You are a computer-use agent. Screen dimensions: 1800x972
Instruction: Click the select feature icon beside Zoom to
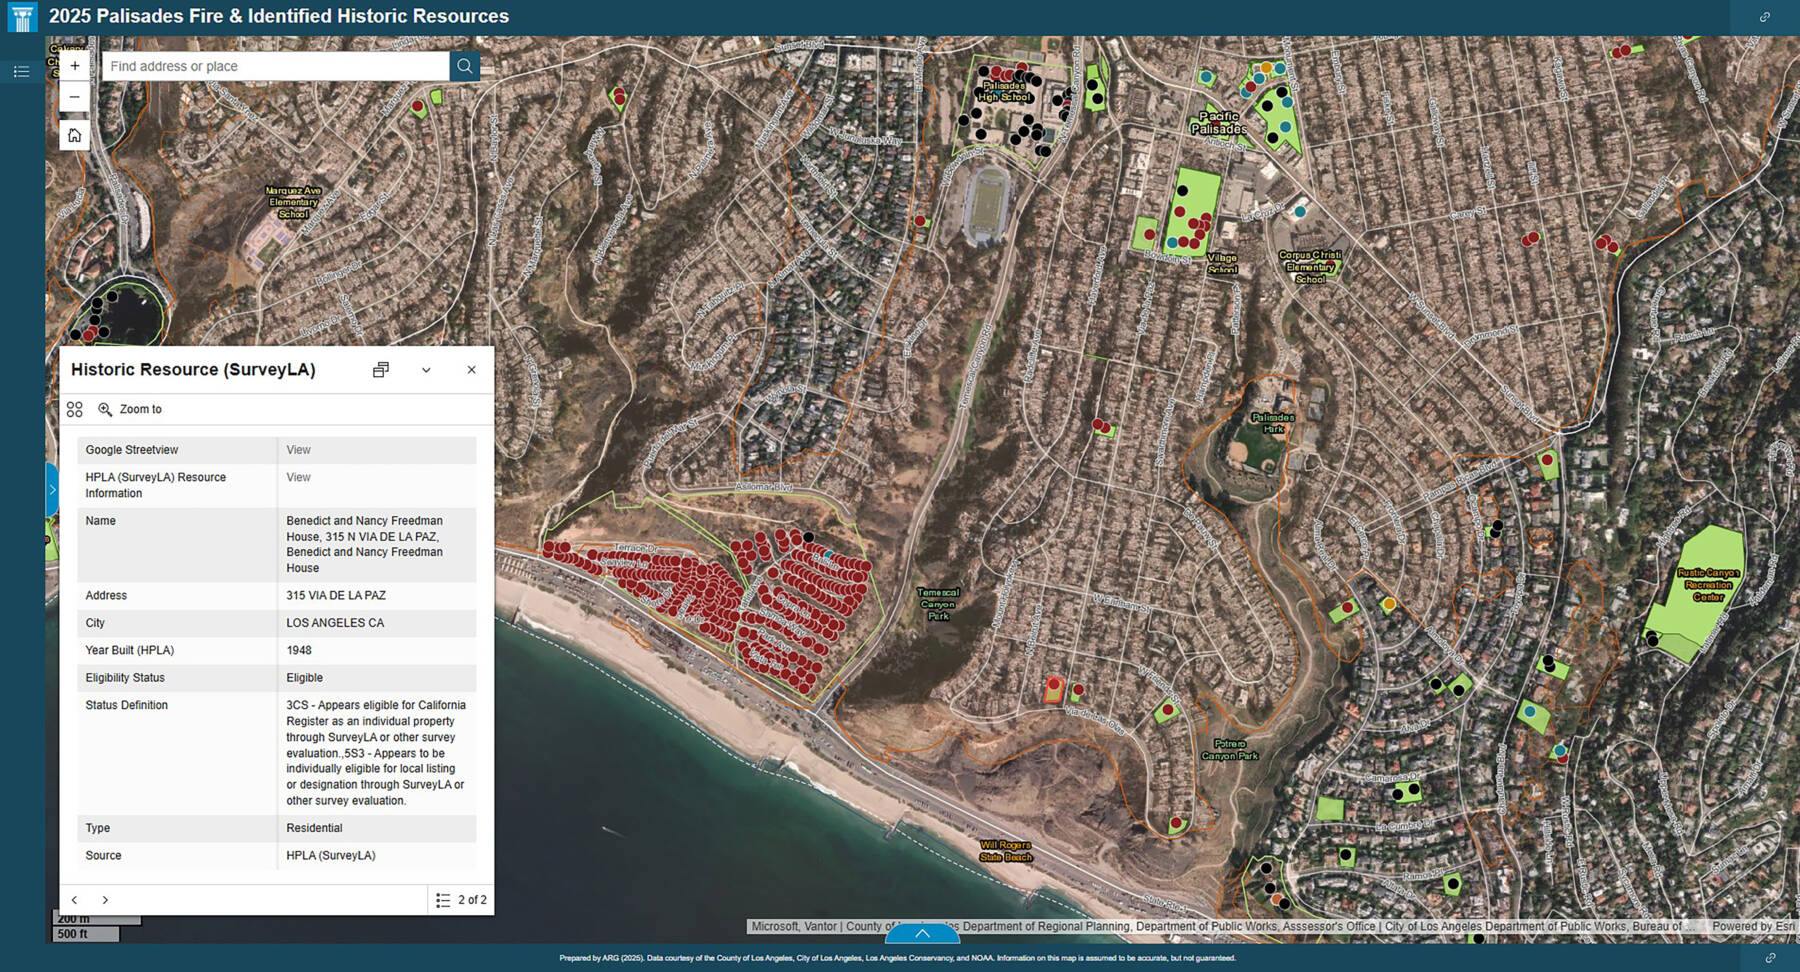75,409
